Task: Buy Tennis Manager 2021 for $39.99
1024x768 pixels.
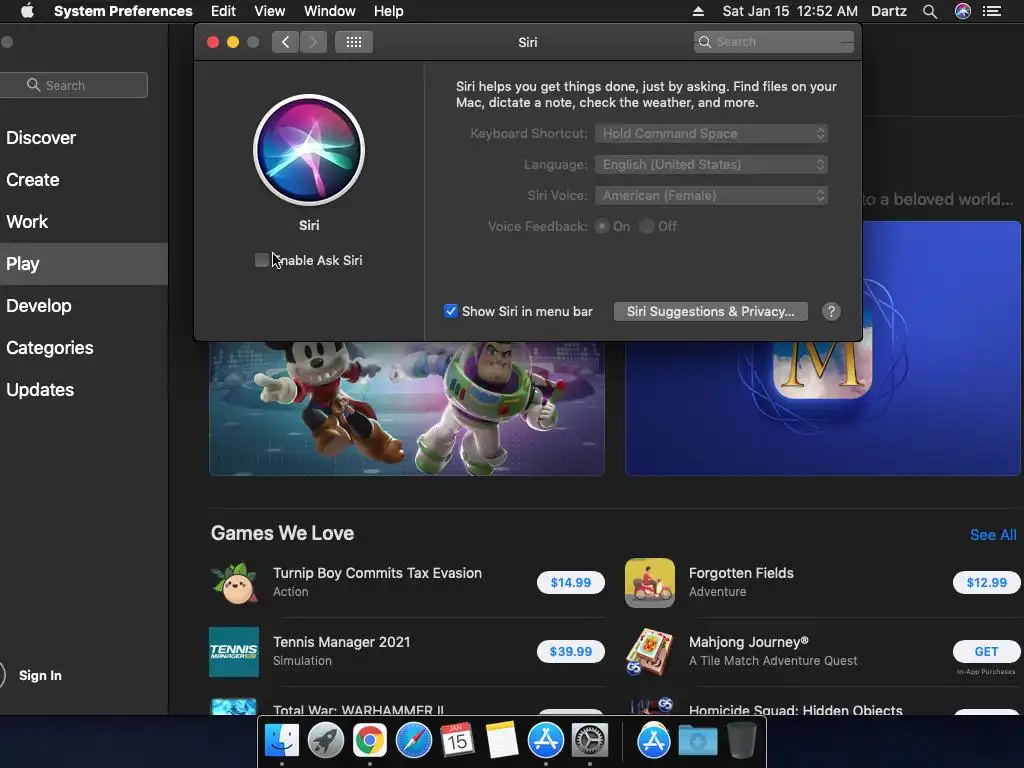Action: click(x=571, y=652)
